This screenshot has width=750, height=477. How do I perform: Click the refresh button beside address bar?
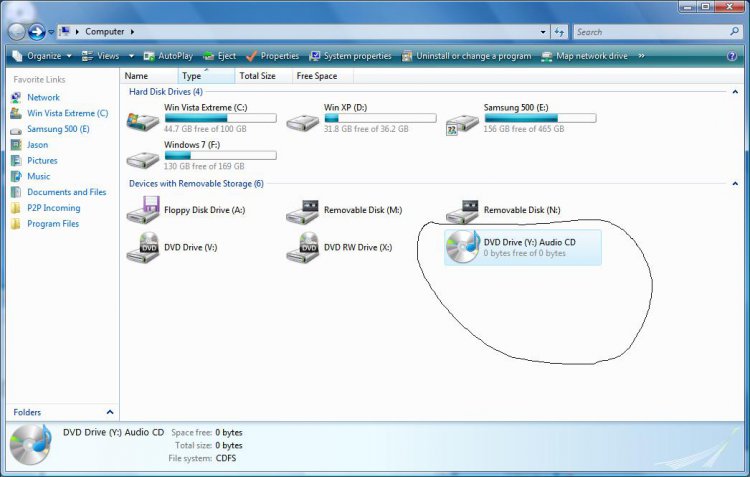[559, 32]
